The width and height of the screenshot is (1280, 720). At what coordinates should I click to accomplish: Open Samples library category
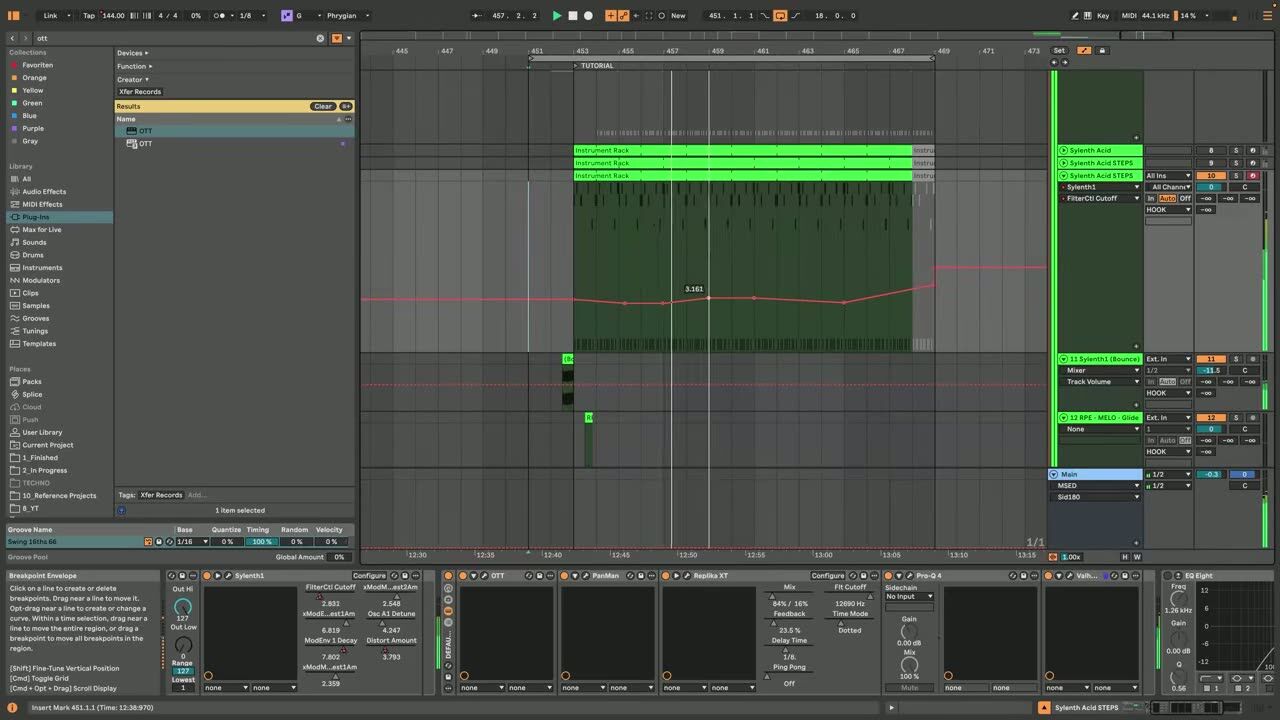click(36, 306)
